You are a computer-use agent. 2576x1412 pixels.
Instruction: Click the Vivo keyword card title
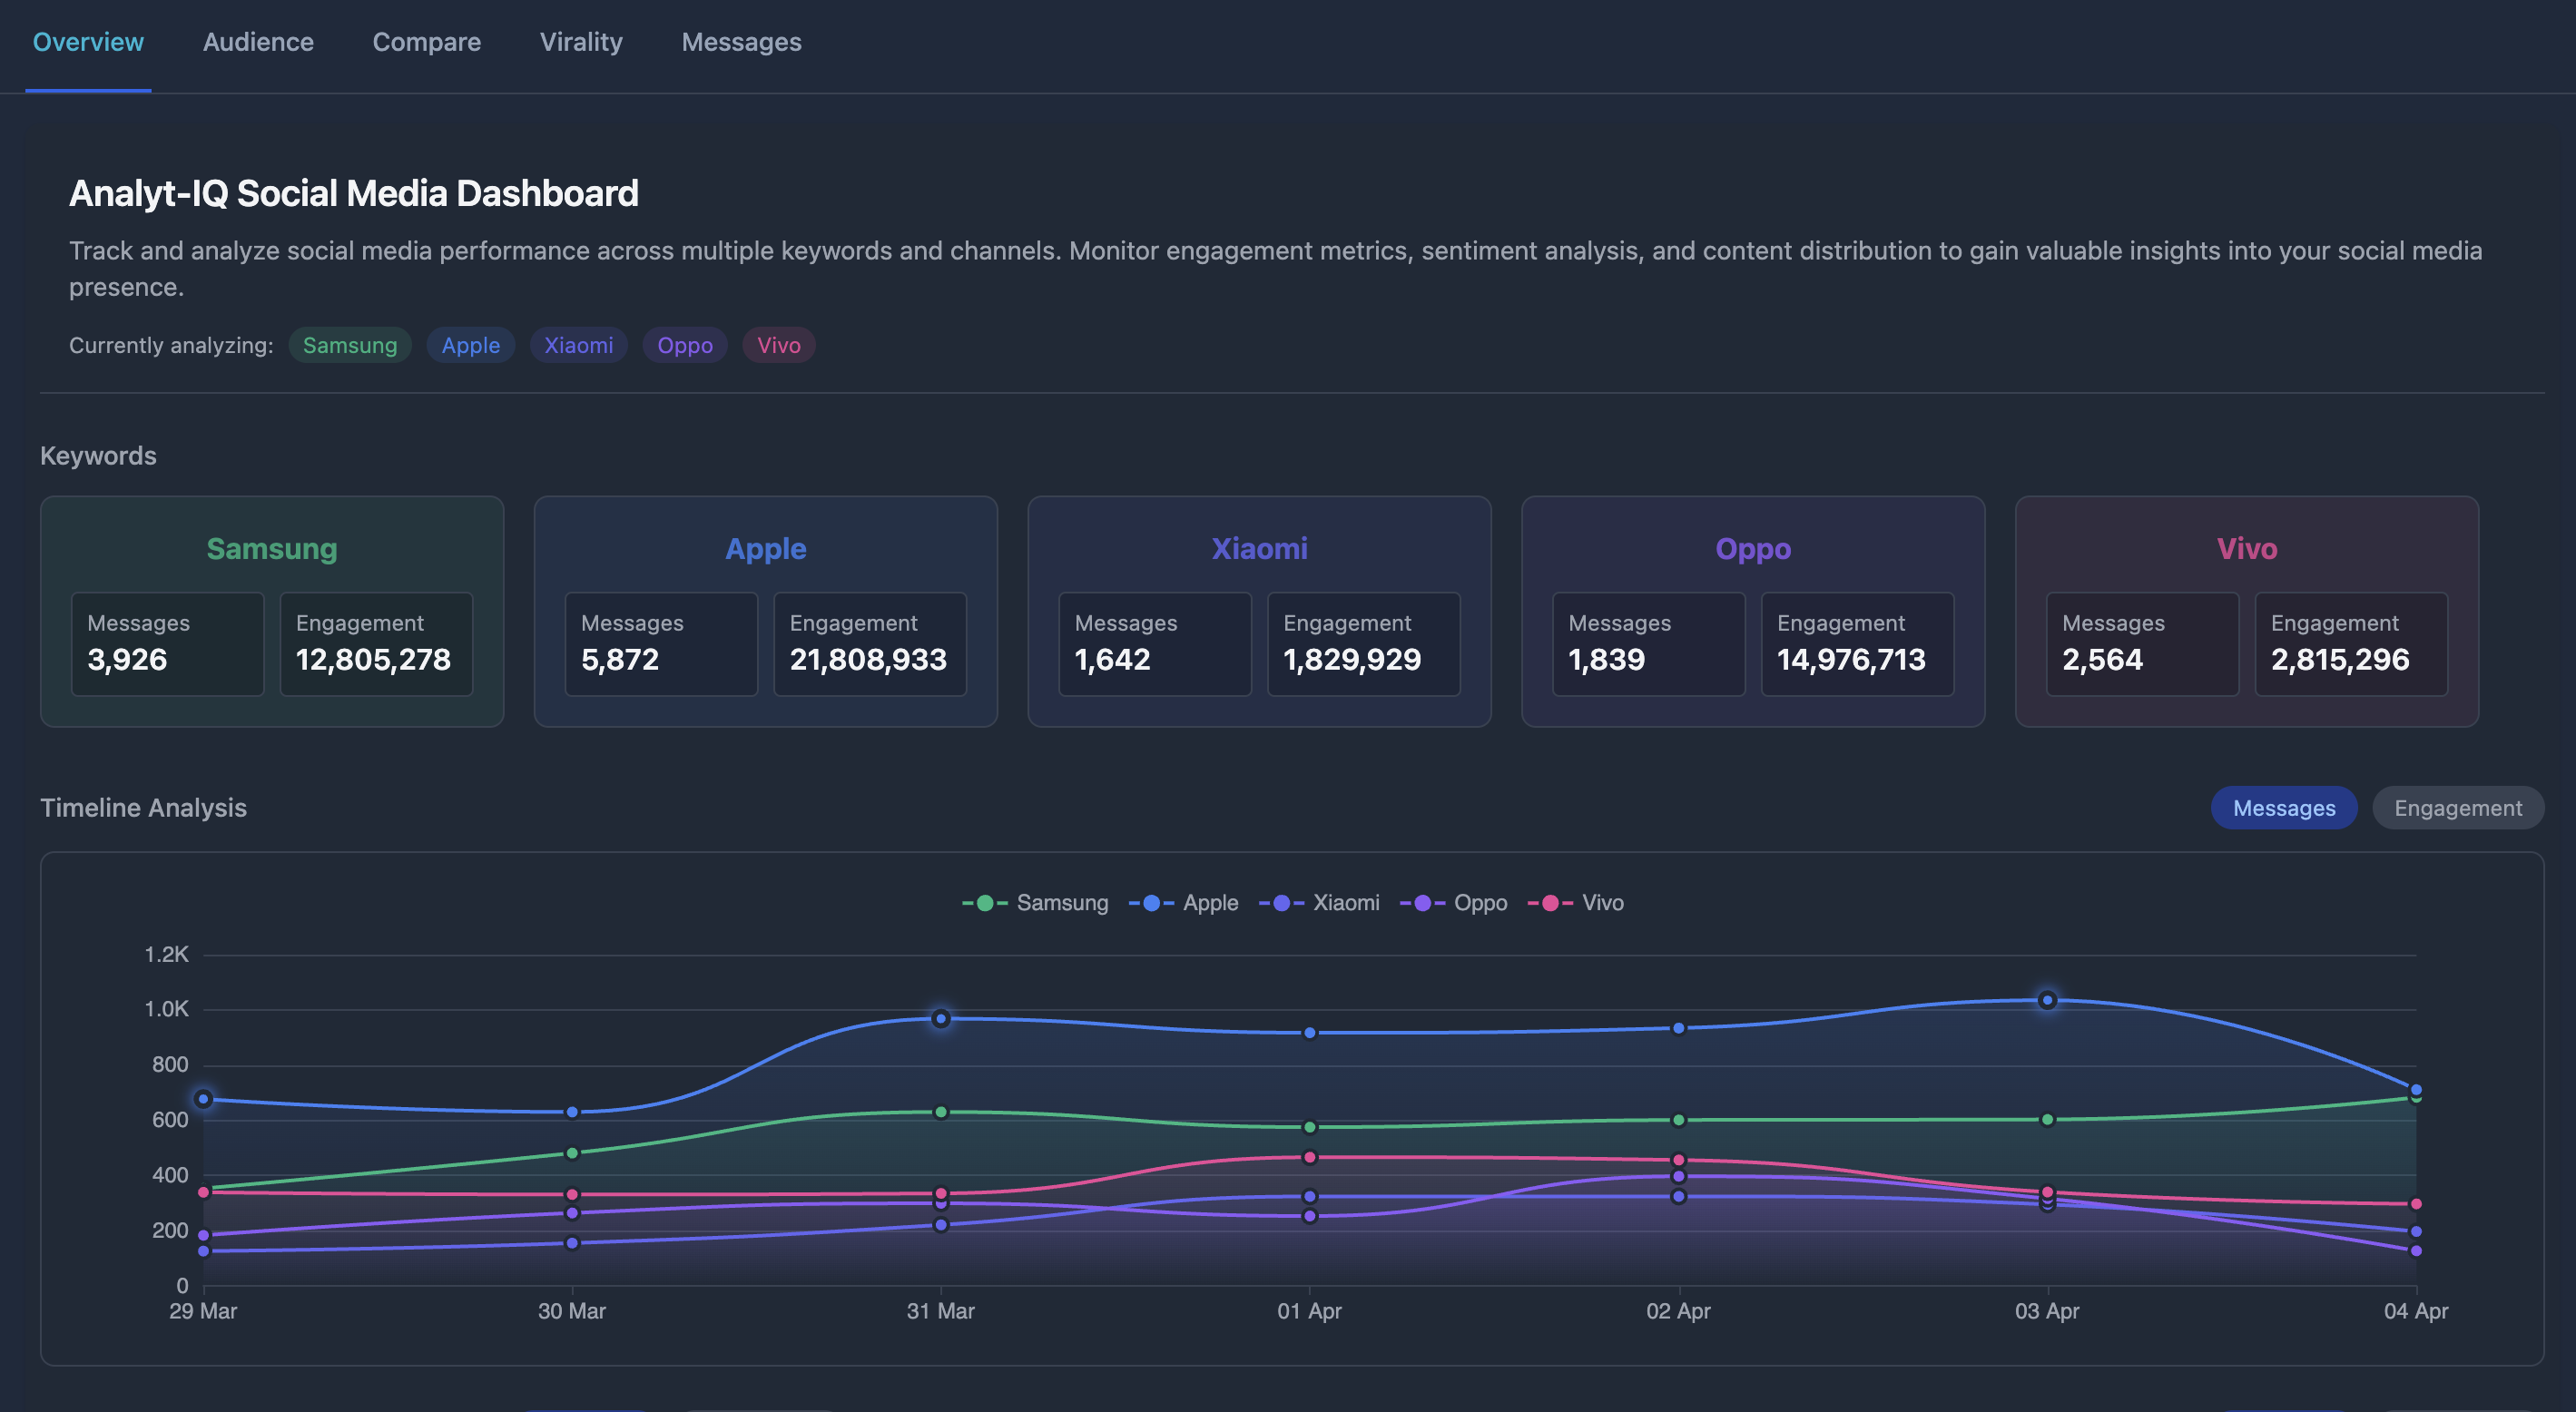2246,548
